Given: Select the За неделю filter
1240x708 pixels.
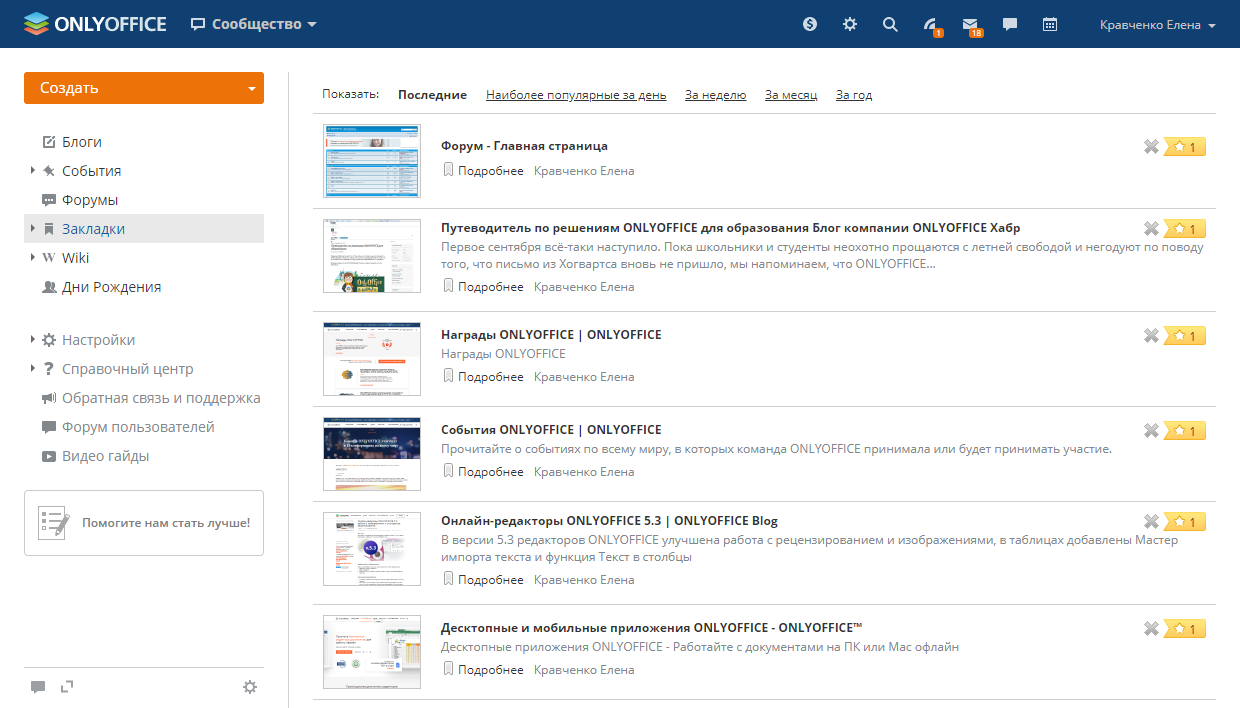Looking at the screenshot, I should click(715, 95).
